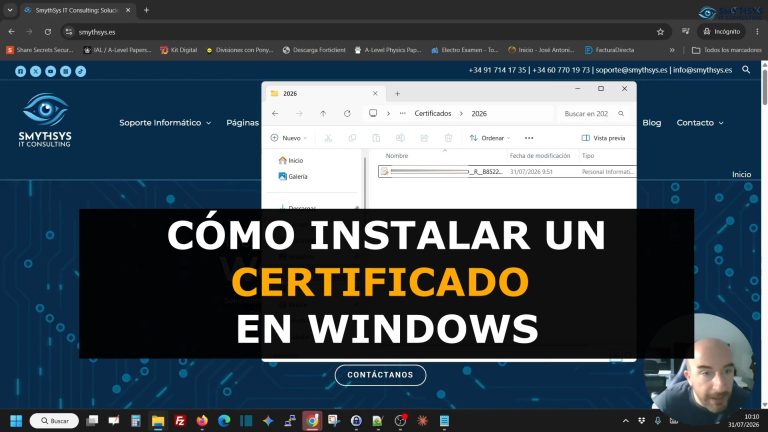The image size is (768, 432).
Task: Show hidden system tray icons chevron
Action: 625,421
